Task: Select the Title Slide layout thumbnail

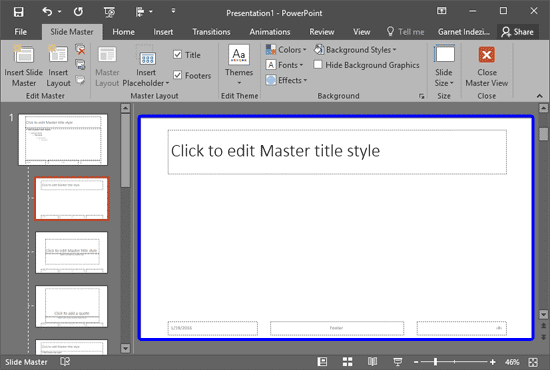Action: click(72, 253)
